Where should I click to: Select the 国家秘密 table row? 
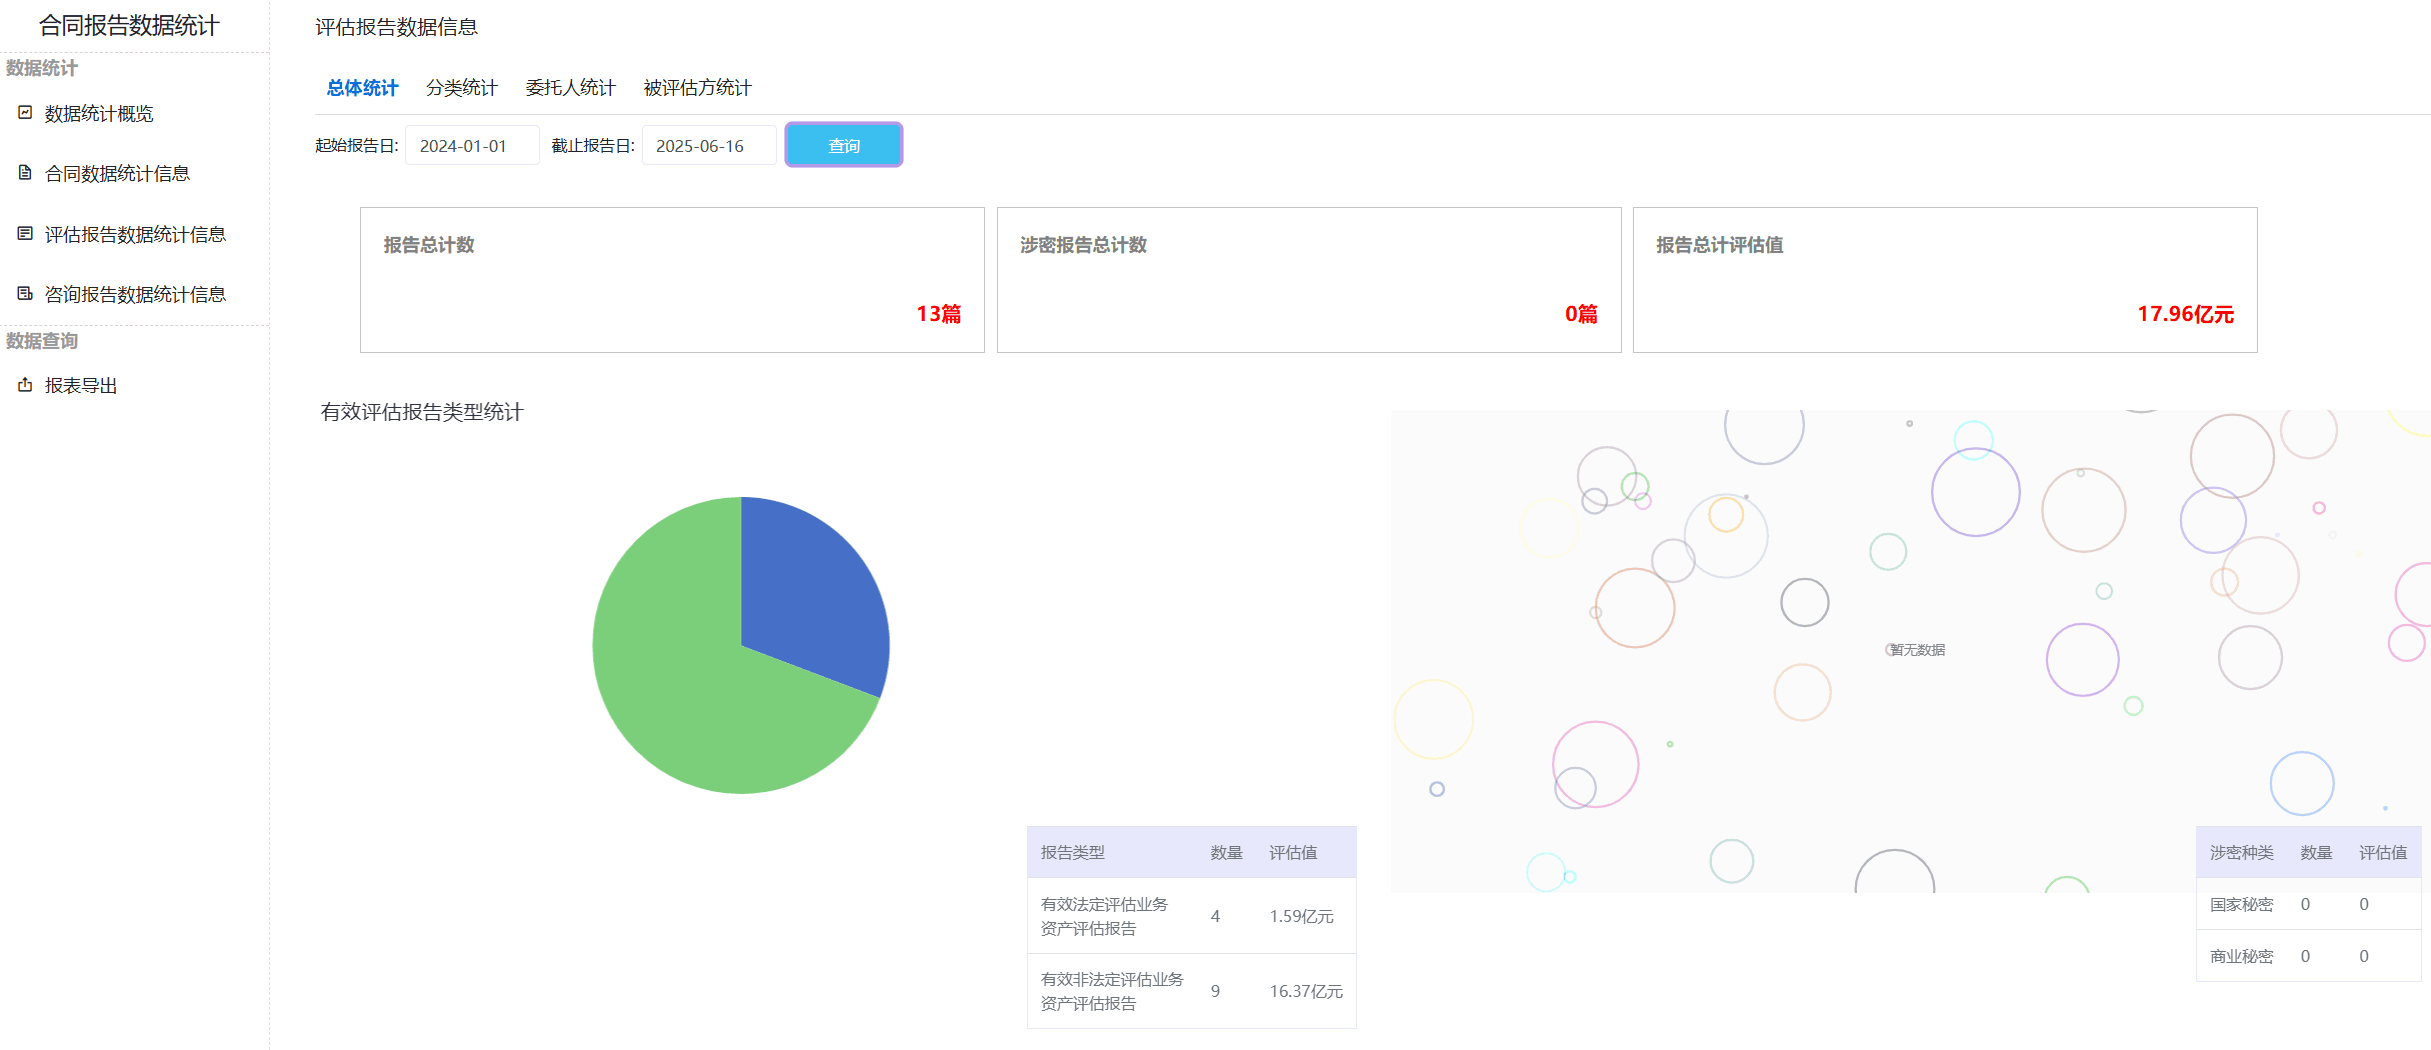2308,905
